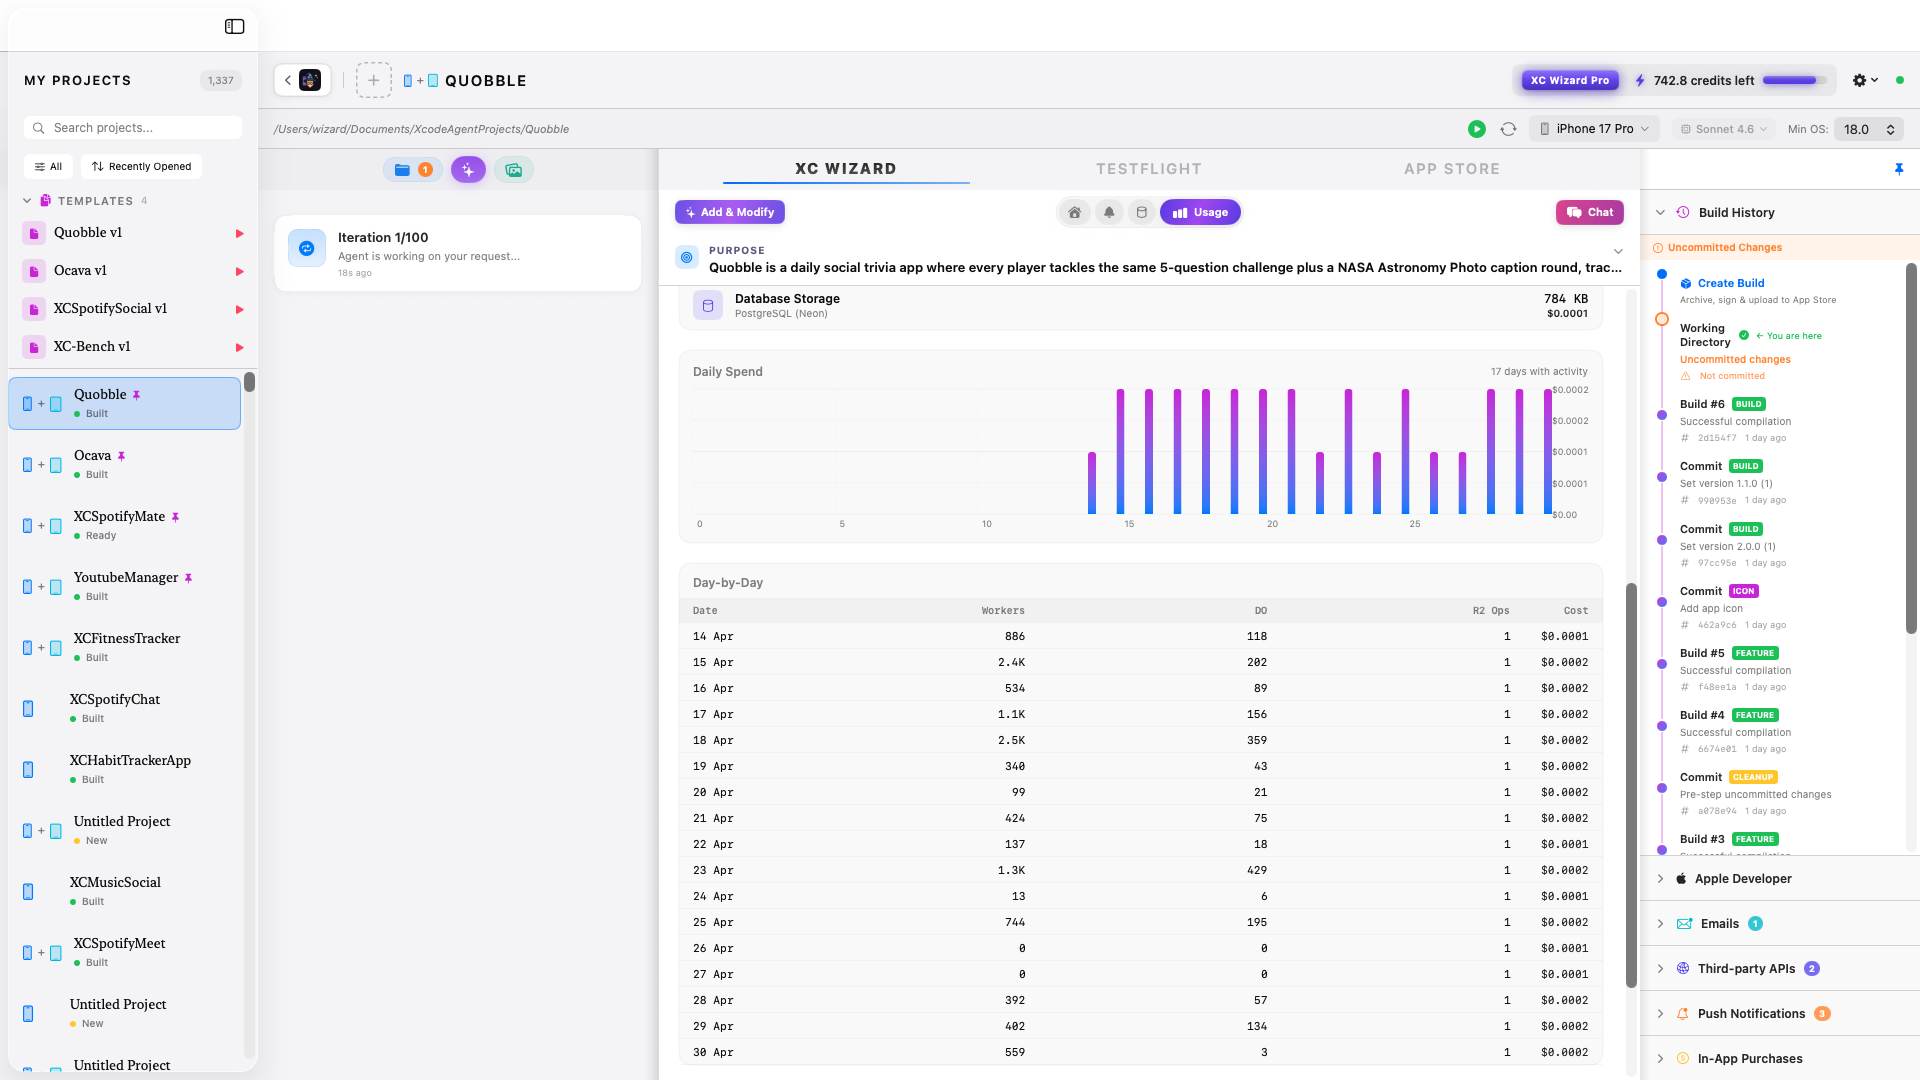Select the YoutubeManager project

(x=125, y=586)
